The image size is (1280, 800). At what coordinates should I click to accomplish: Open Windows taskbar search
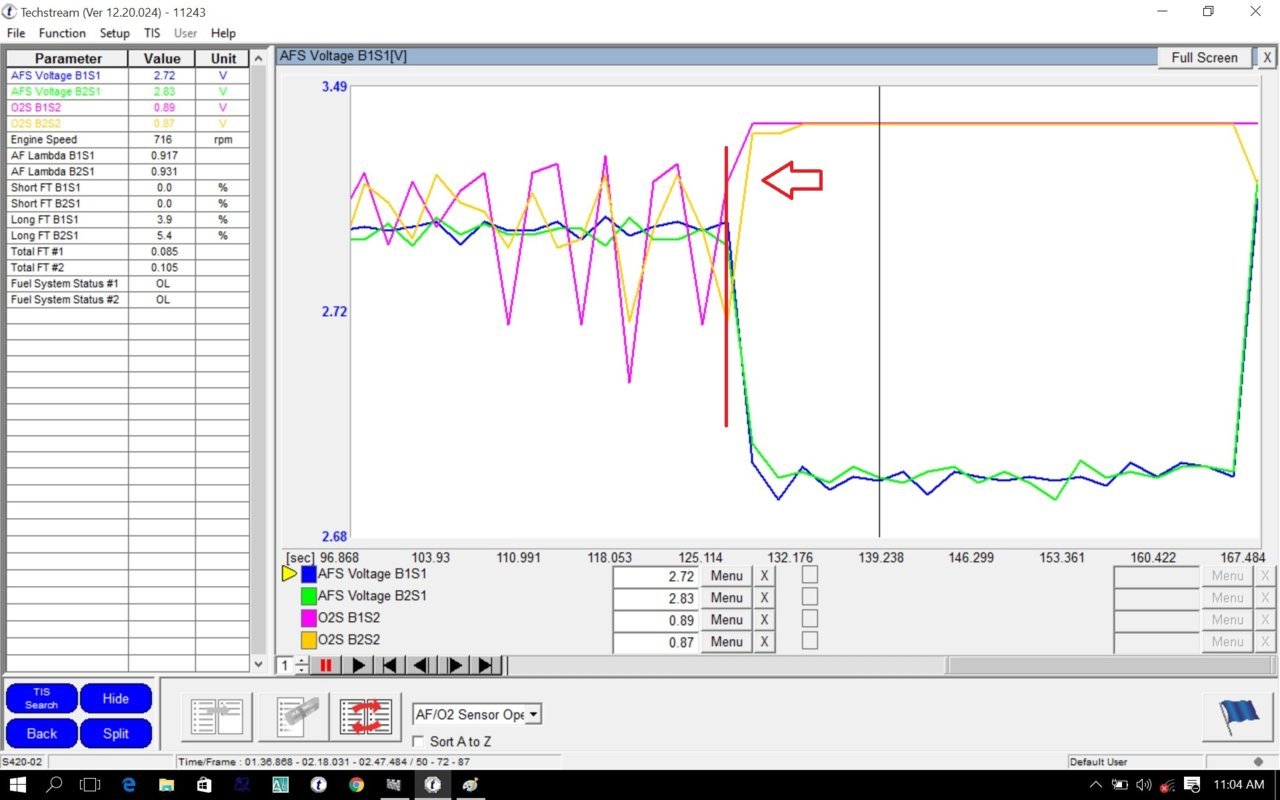coord(53,785)
